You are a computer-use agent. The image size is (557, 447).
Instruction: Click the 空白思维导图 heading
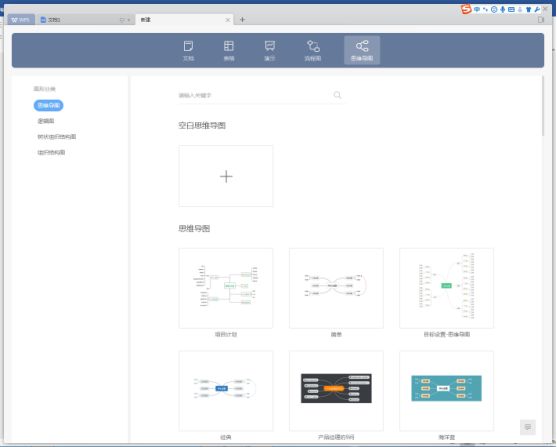coord(202,125)
